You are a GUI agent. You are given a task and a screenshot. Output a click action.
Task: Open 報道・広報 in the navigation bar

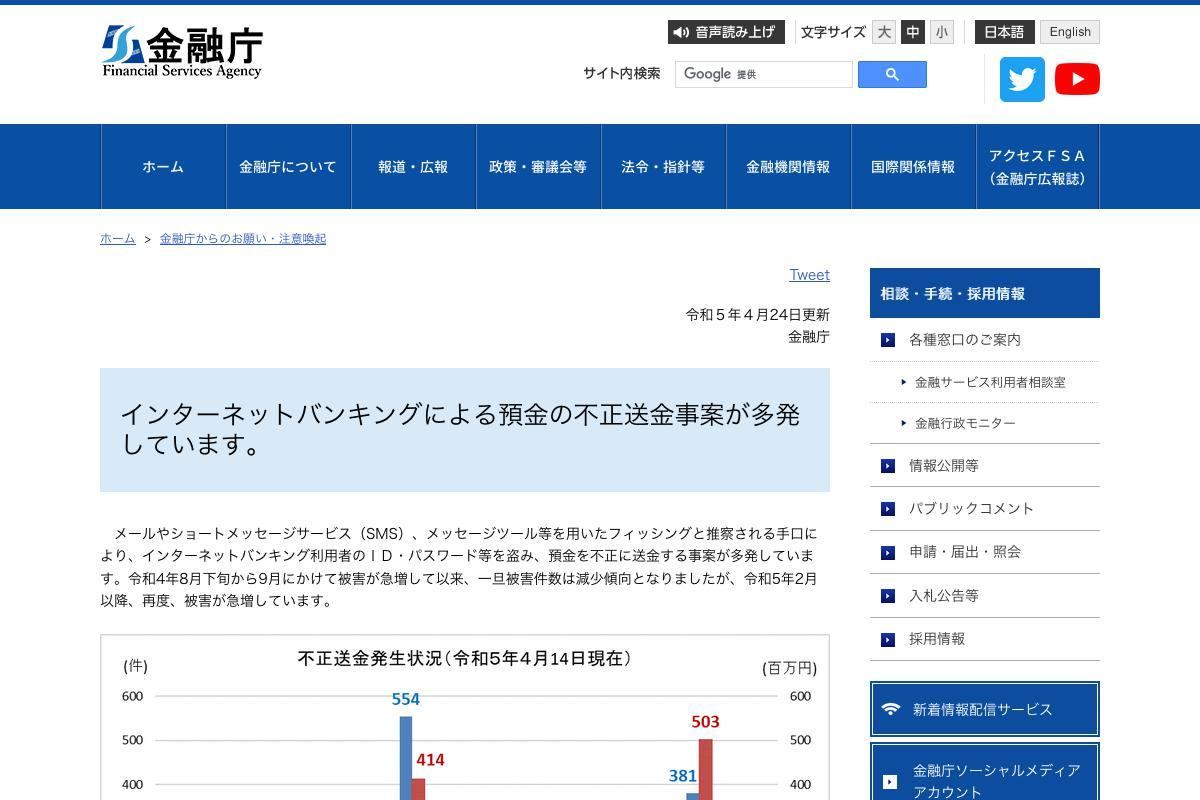tap(413, 167)
